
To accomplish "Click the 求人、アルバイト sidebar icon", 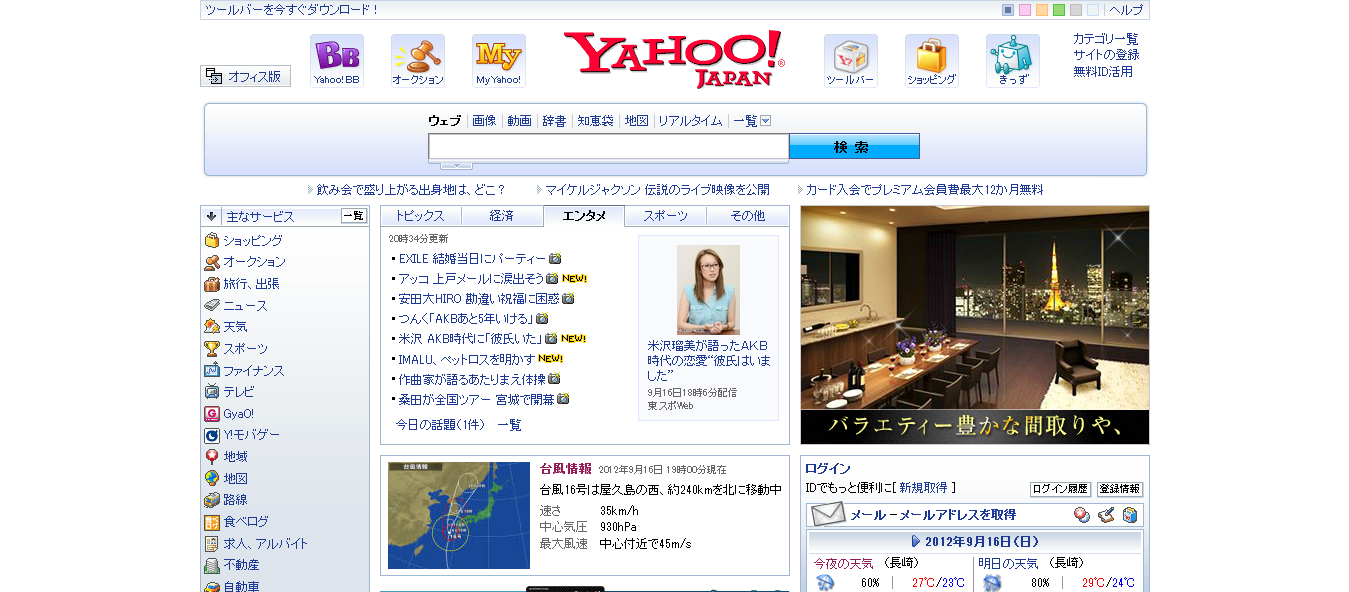I will pos(212,543).
